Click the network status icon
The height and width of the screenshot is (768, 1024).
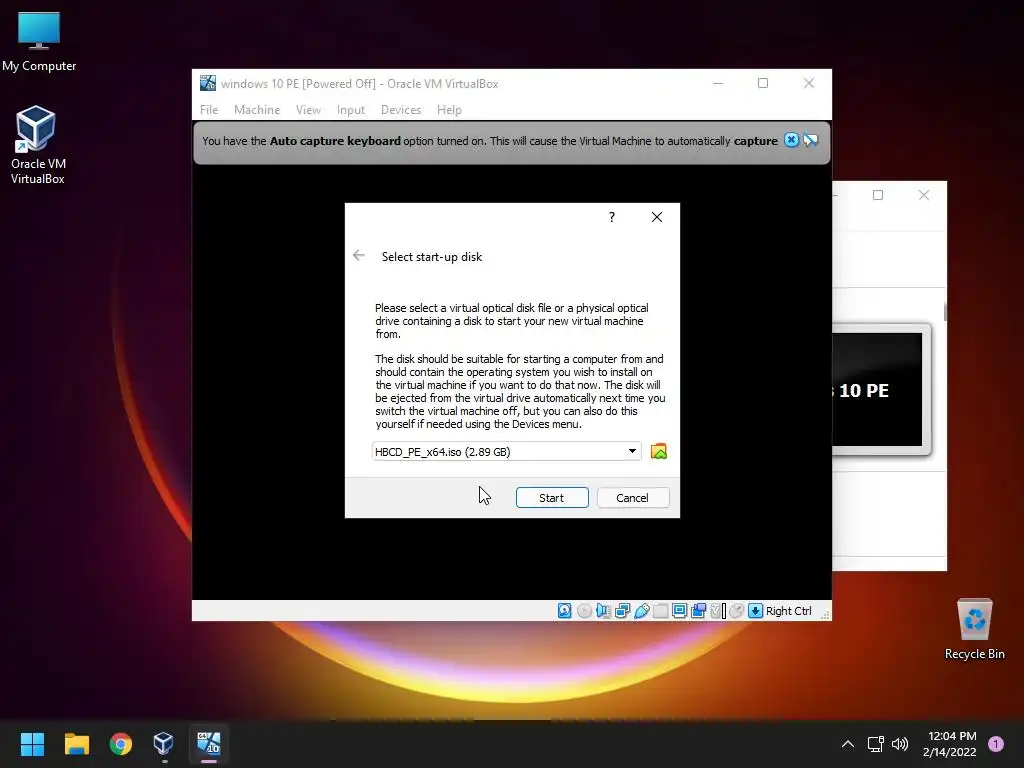click(x=622, y=611)
